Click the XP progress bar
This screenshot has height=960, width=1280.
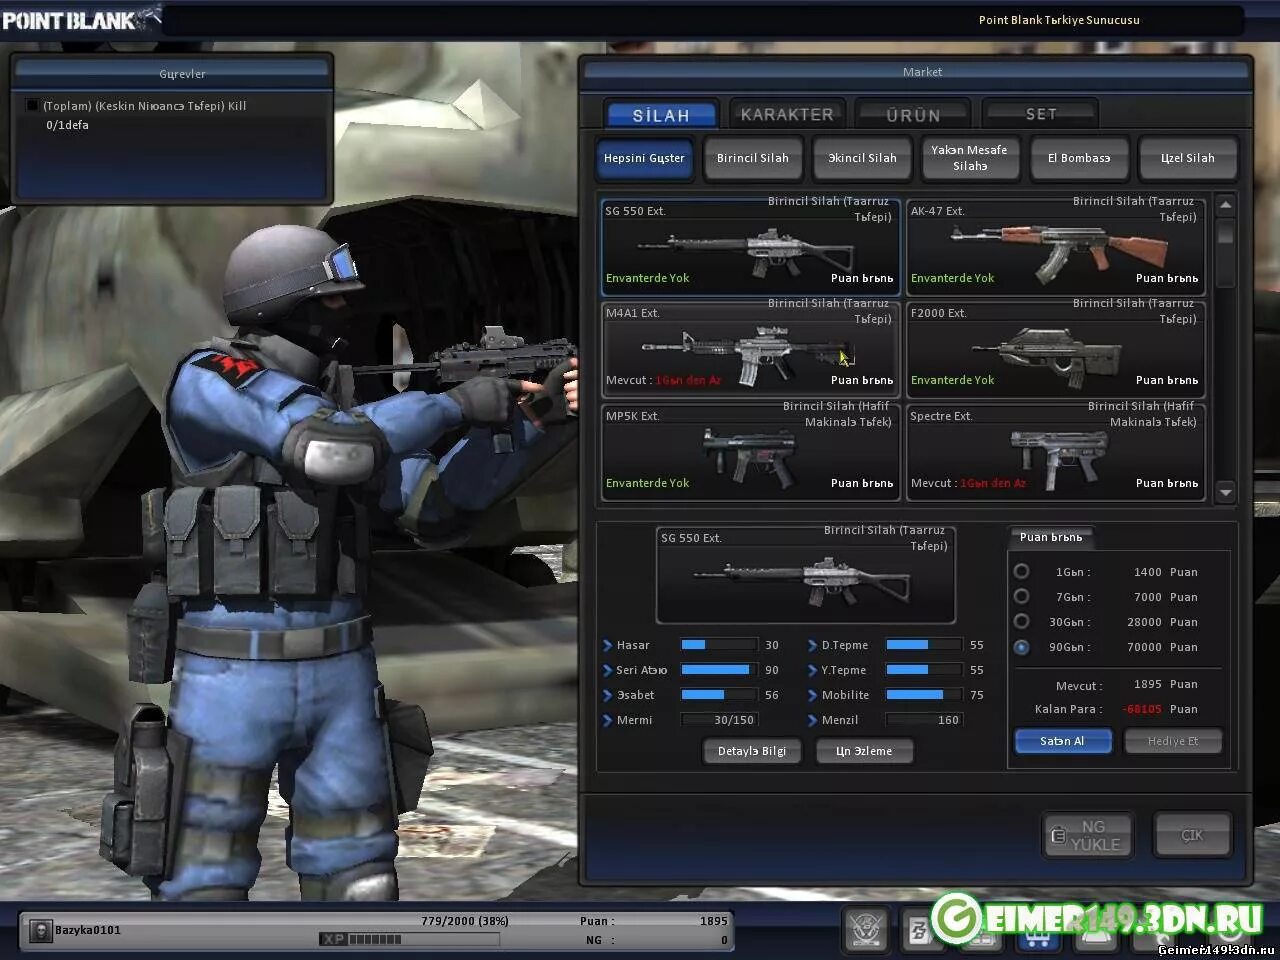[x=409, y=939]
